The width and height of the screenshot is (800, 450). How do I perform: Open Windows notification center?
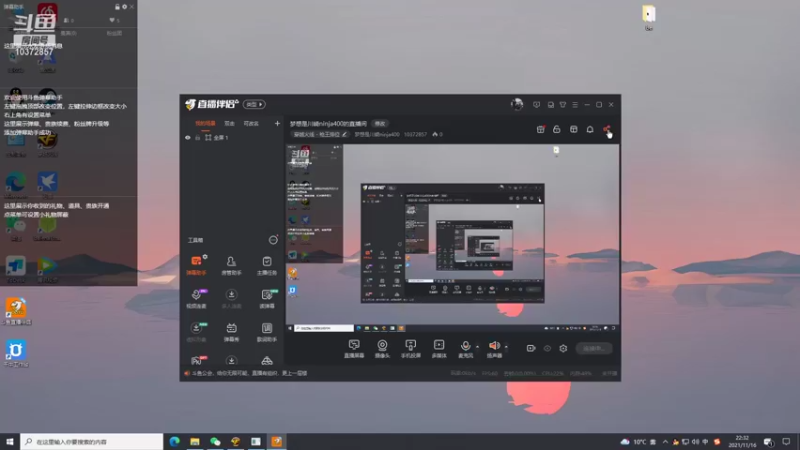786,442
